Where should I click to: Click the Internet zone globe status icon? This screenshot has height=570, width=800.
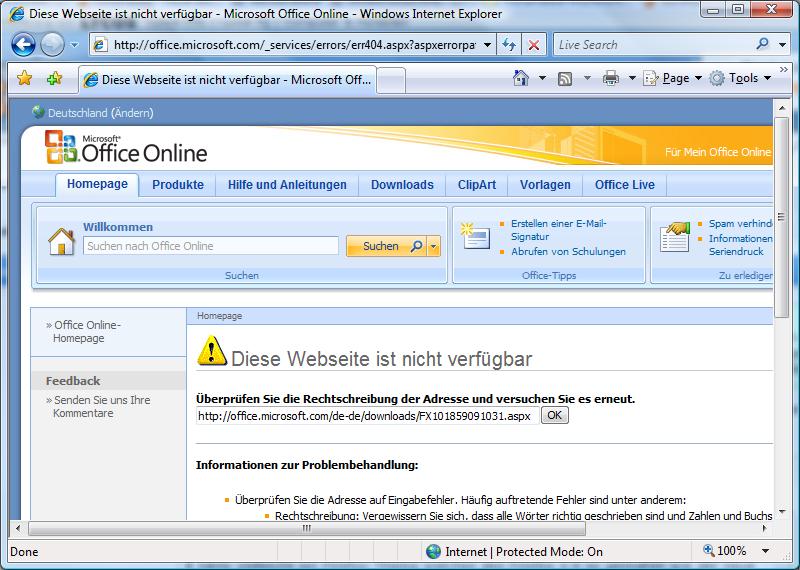pos(433,551)
